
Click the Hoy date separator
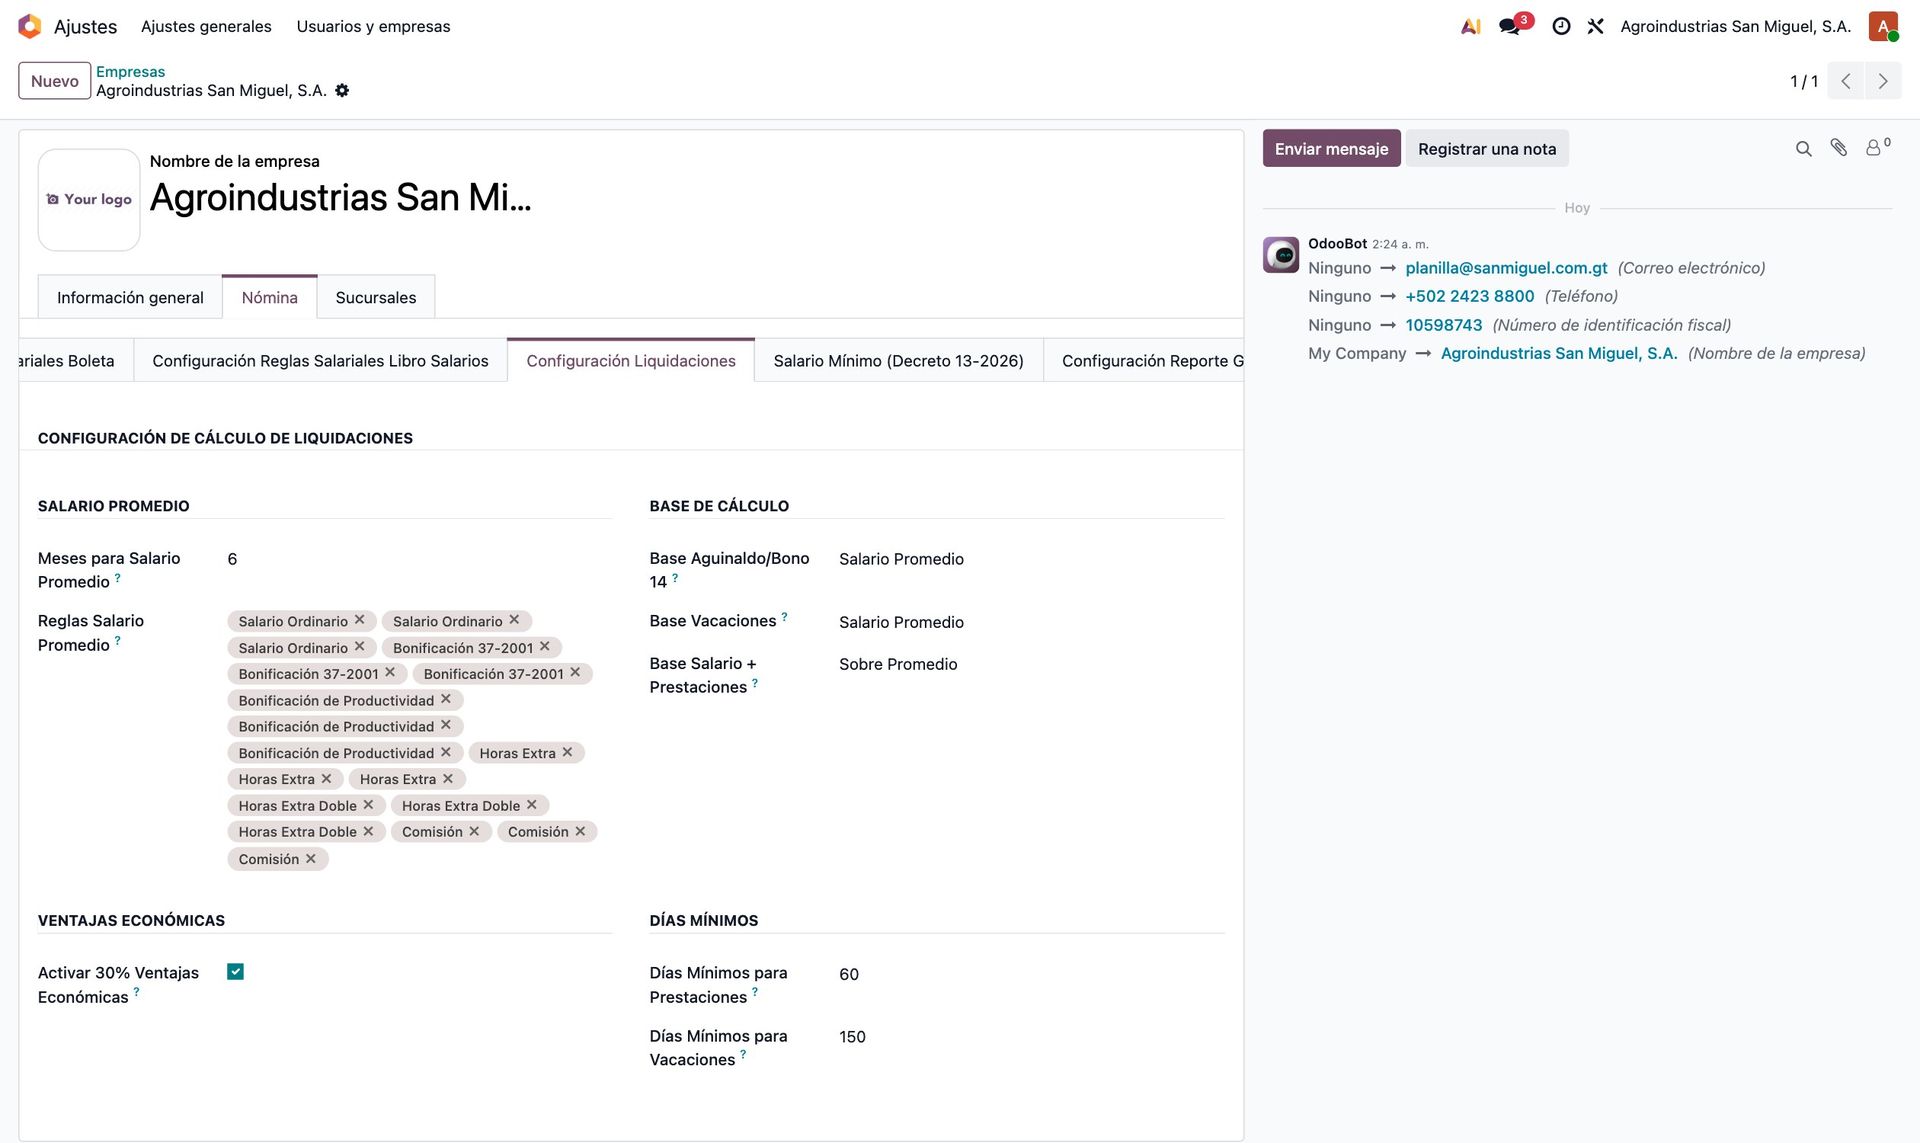click(x=1577, y=208)
